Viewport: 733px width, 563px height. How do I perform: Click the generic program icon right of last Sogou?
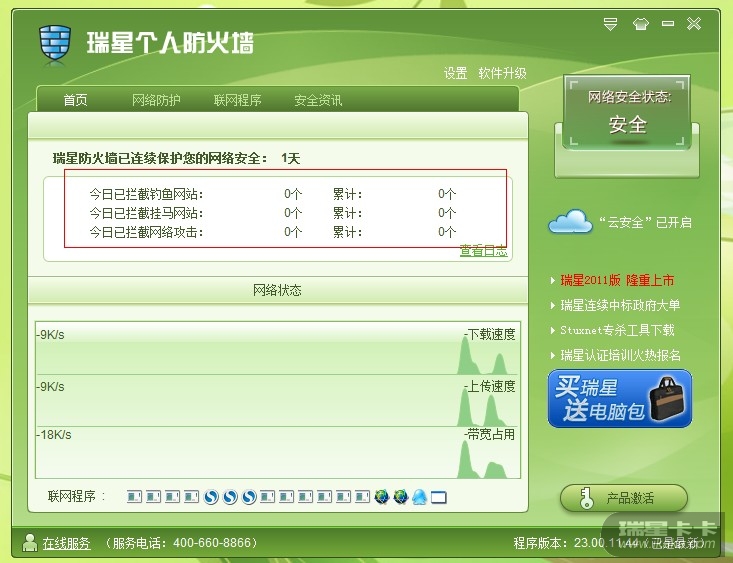[x=268, y=497]
